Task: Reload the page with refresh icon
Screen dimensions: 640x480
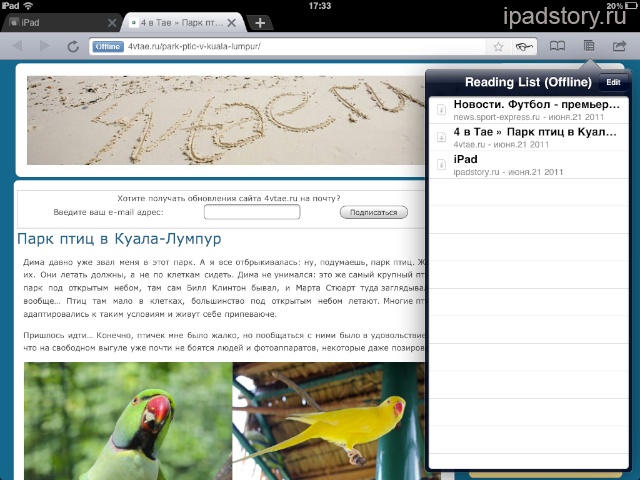Action: 73,46
